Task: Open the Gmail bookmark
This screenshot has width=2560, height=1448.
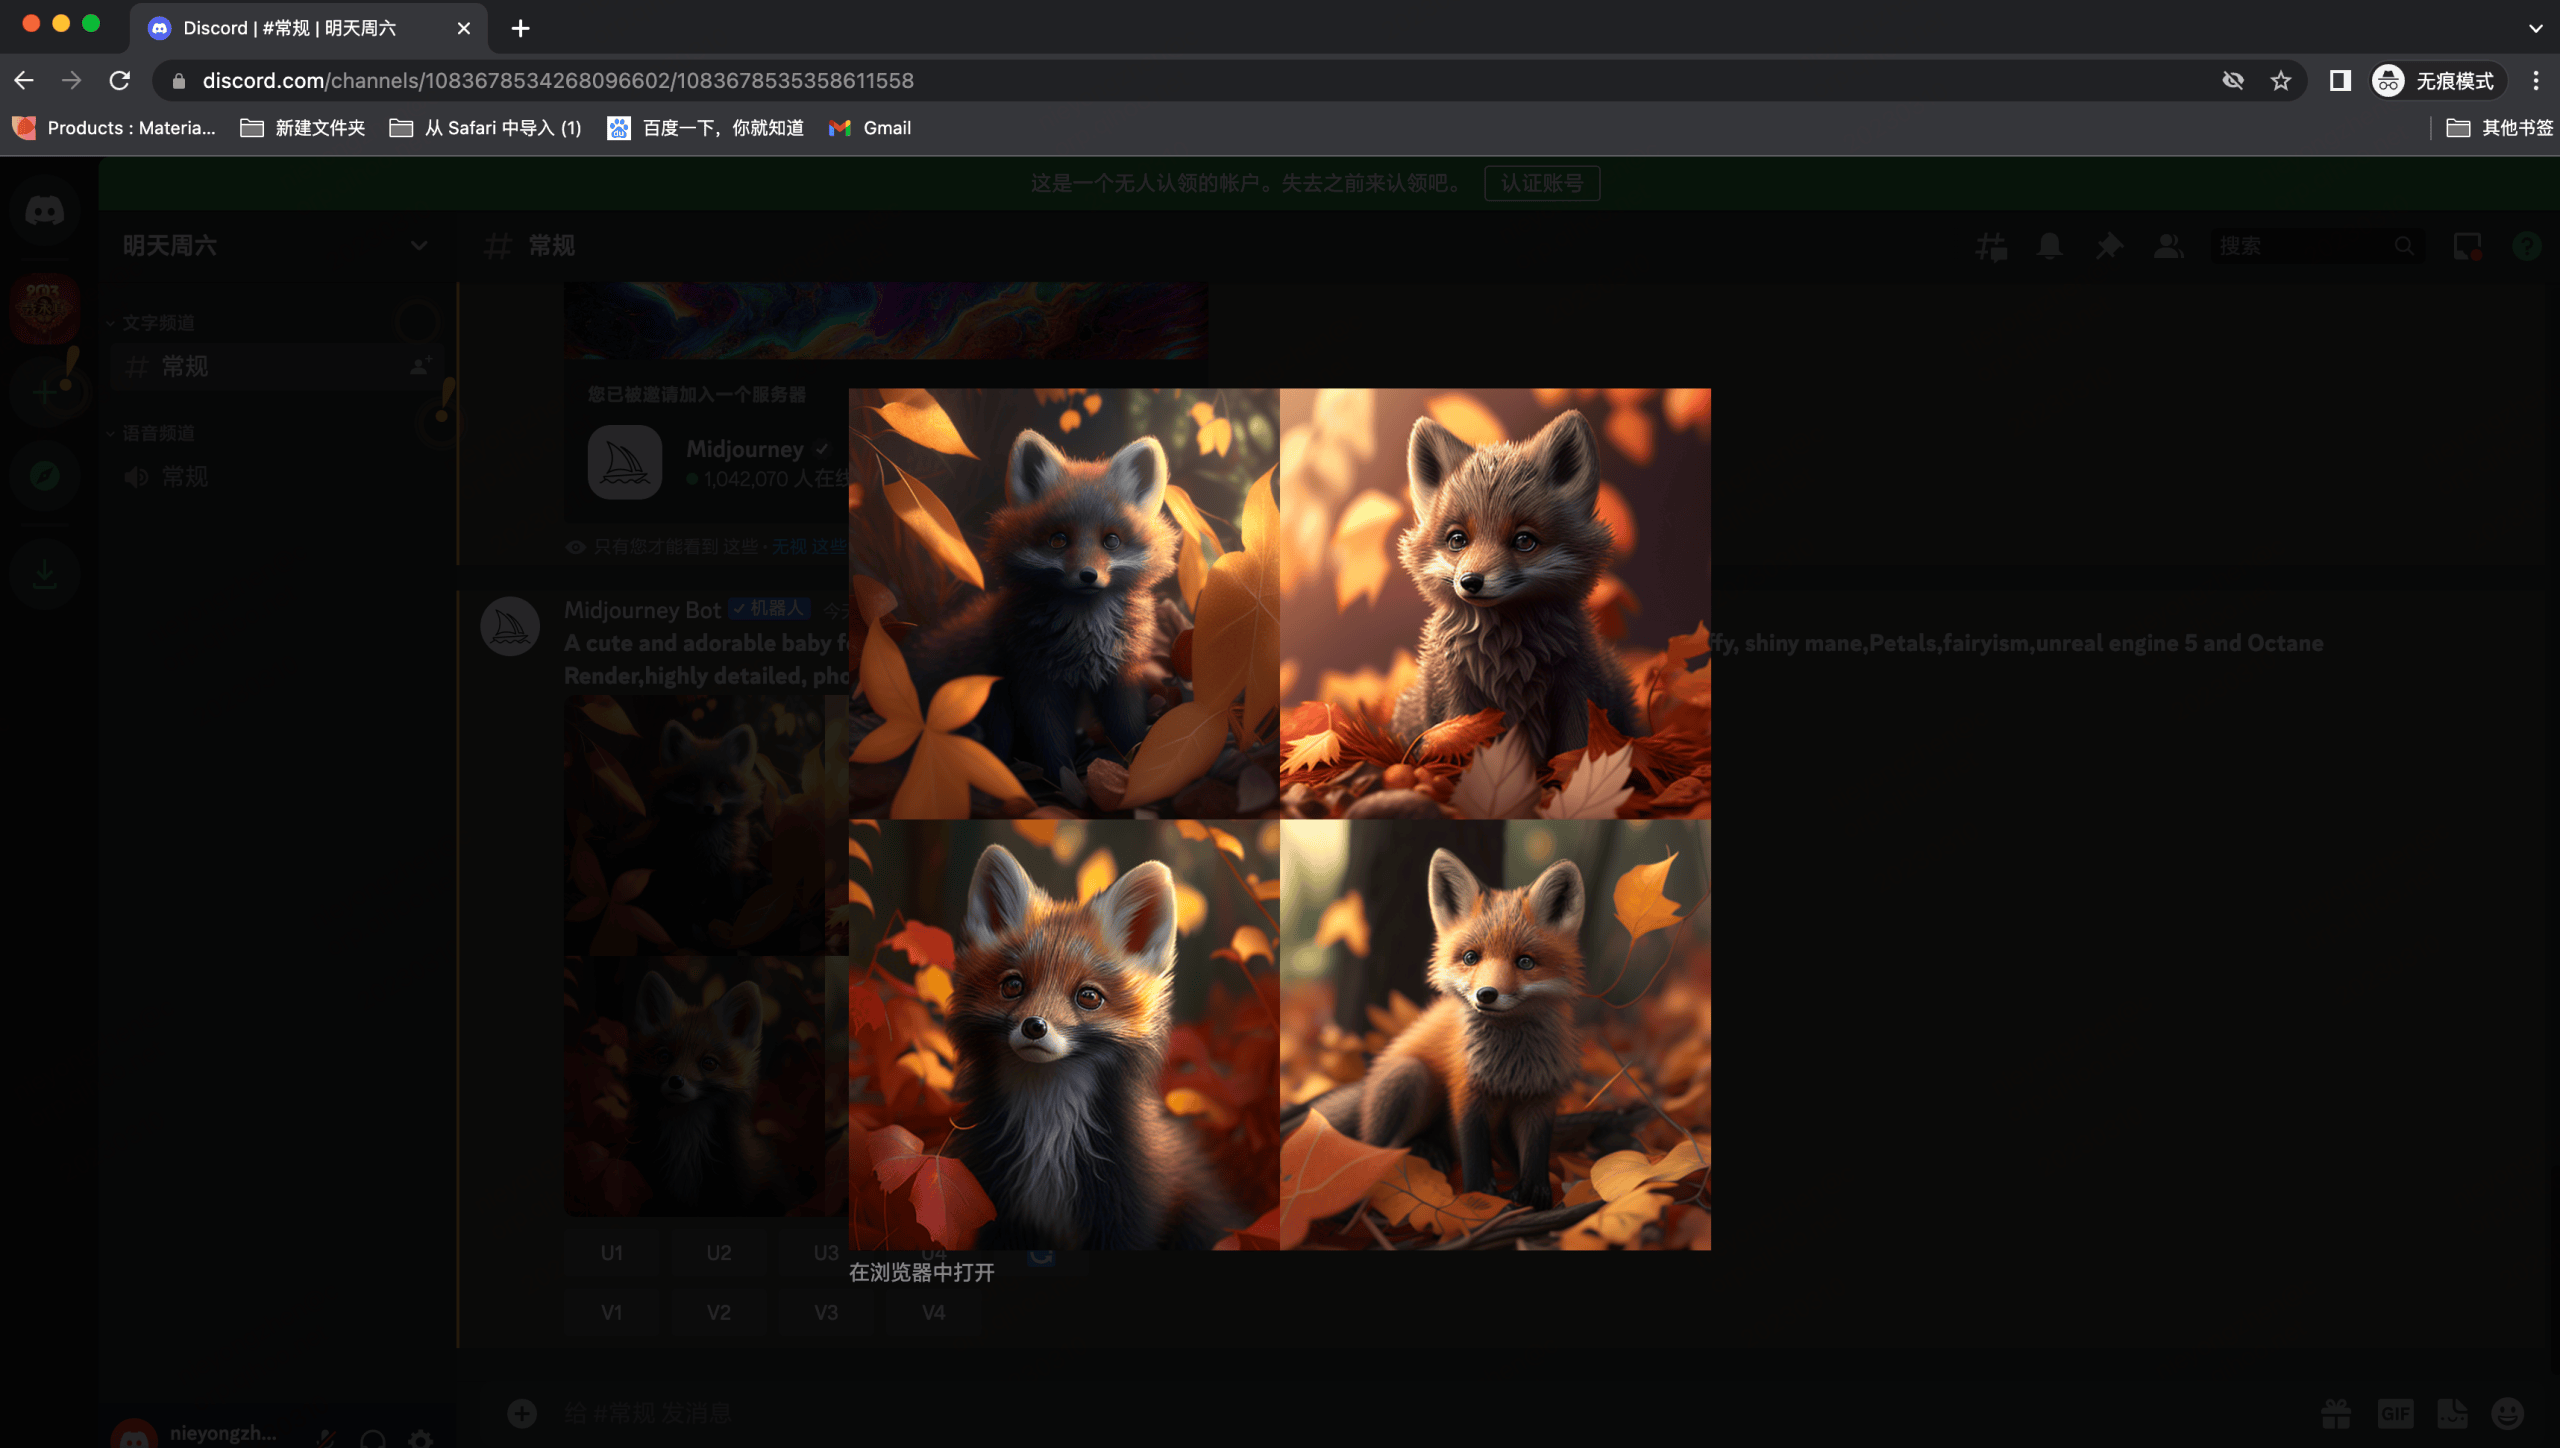Action: pos(870,128)
